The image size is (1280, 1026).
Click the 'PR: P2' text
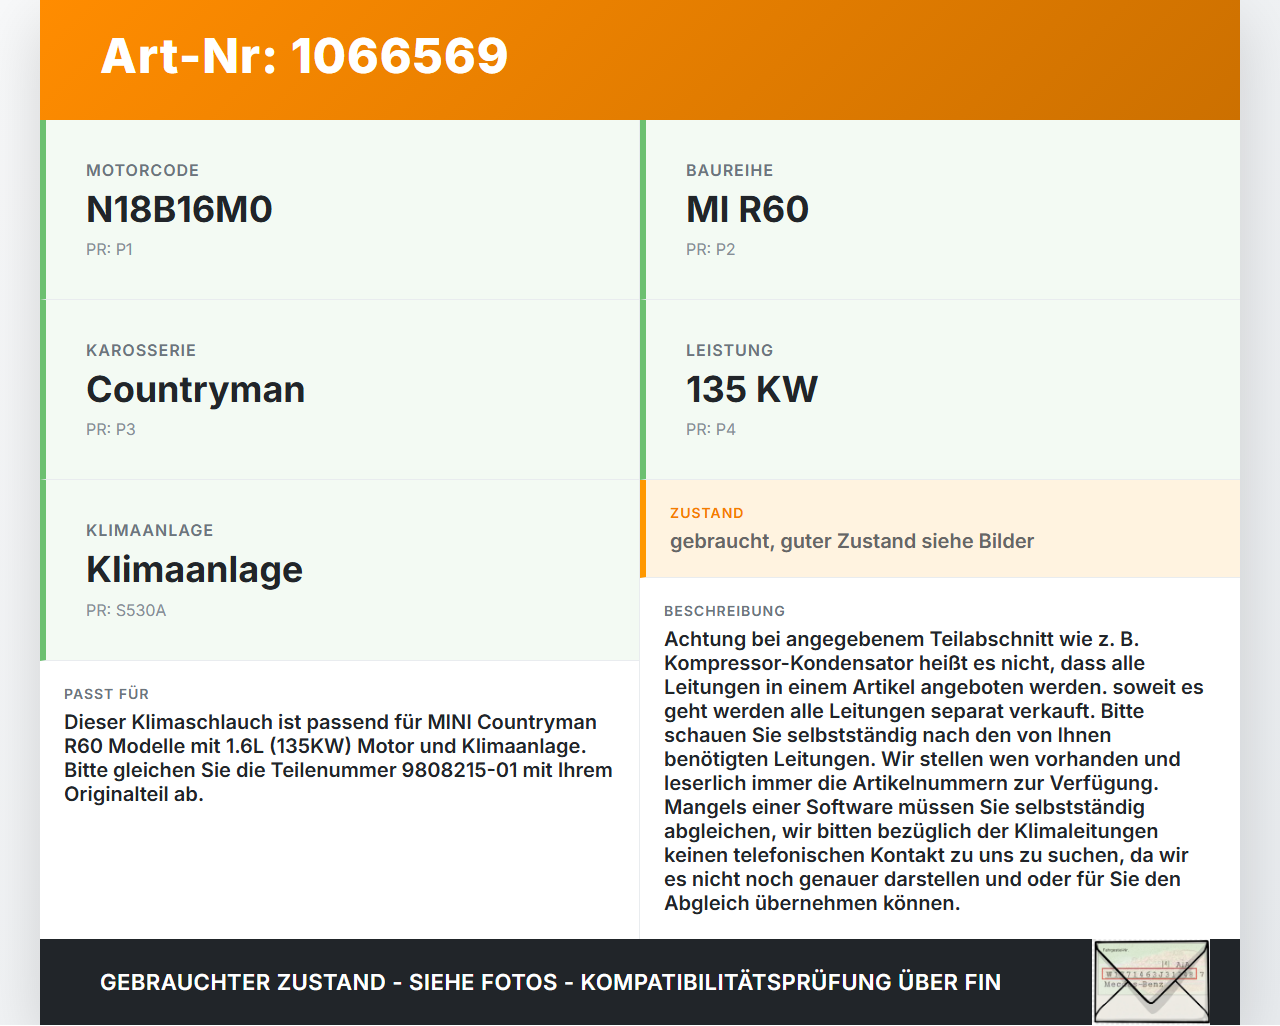coord(710,249)
